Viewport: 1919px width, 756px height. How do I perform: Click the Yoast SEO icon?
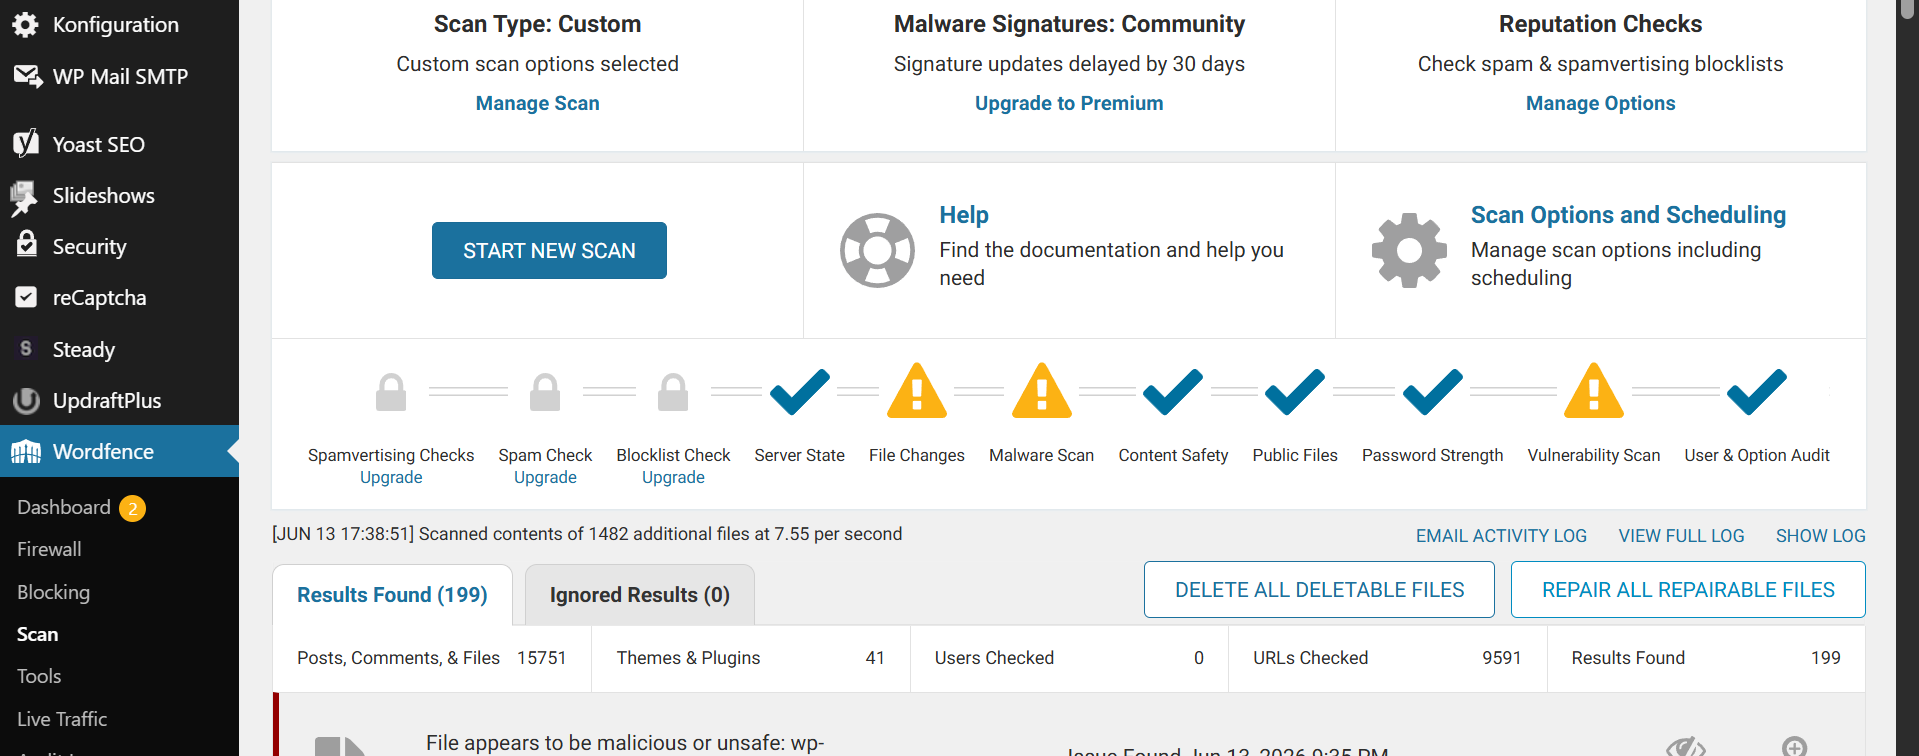(x=26, y=144)
